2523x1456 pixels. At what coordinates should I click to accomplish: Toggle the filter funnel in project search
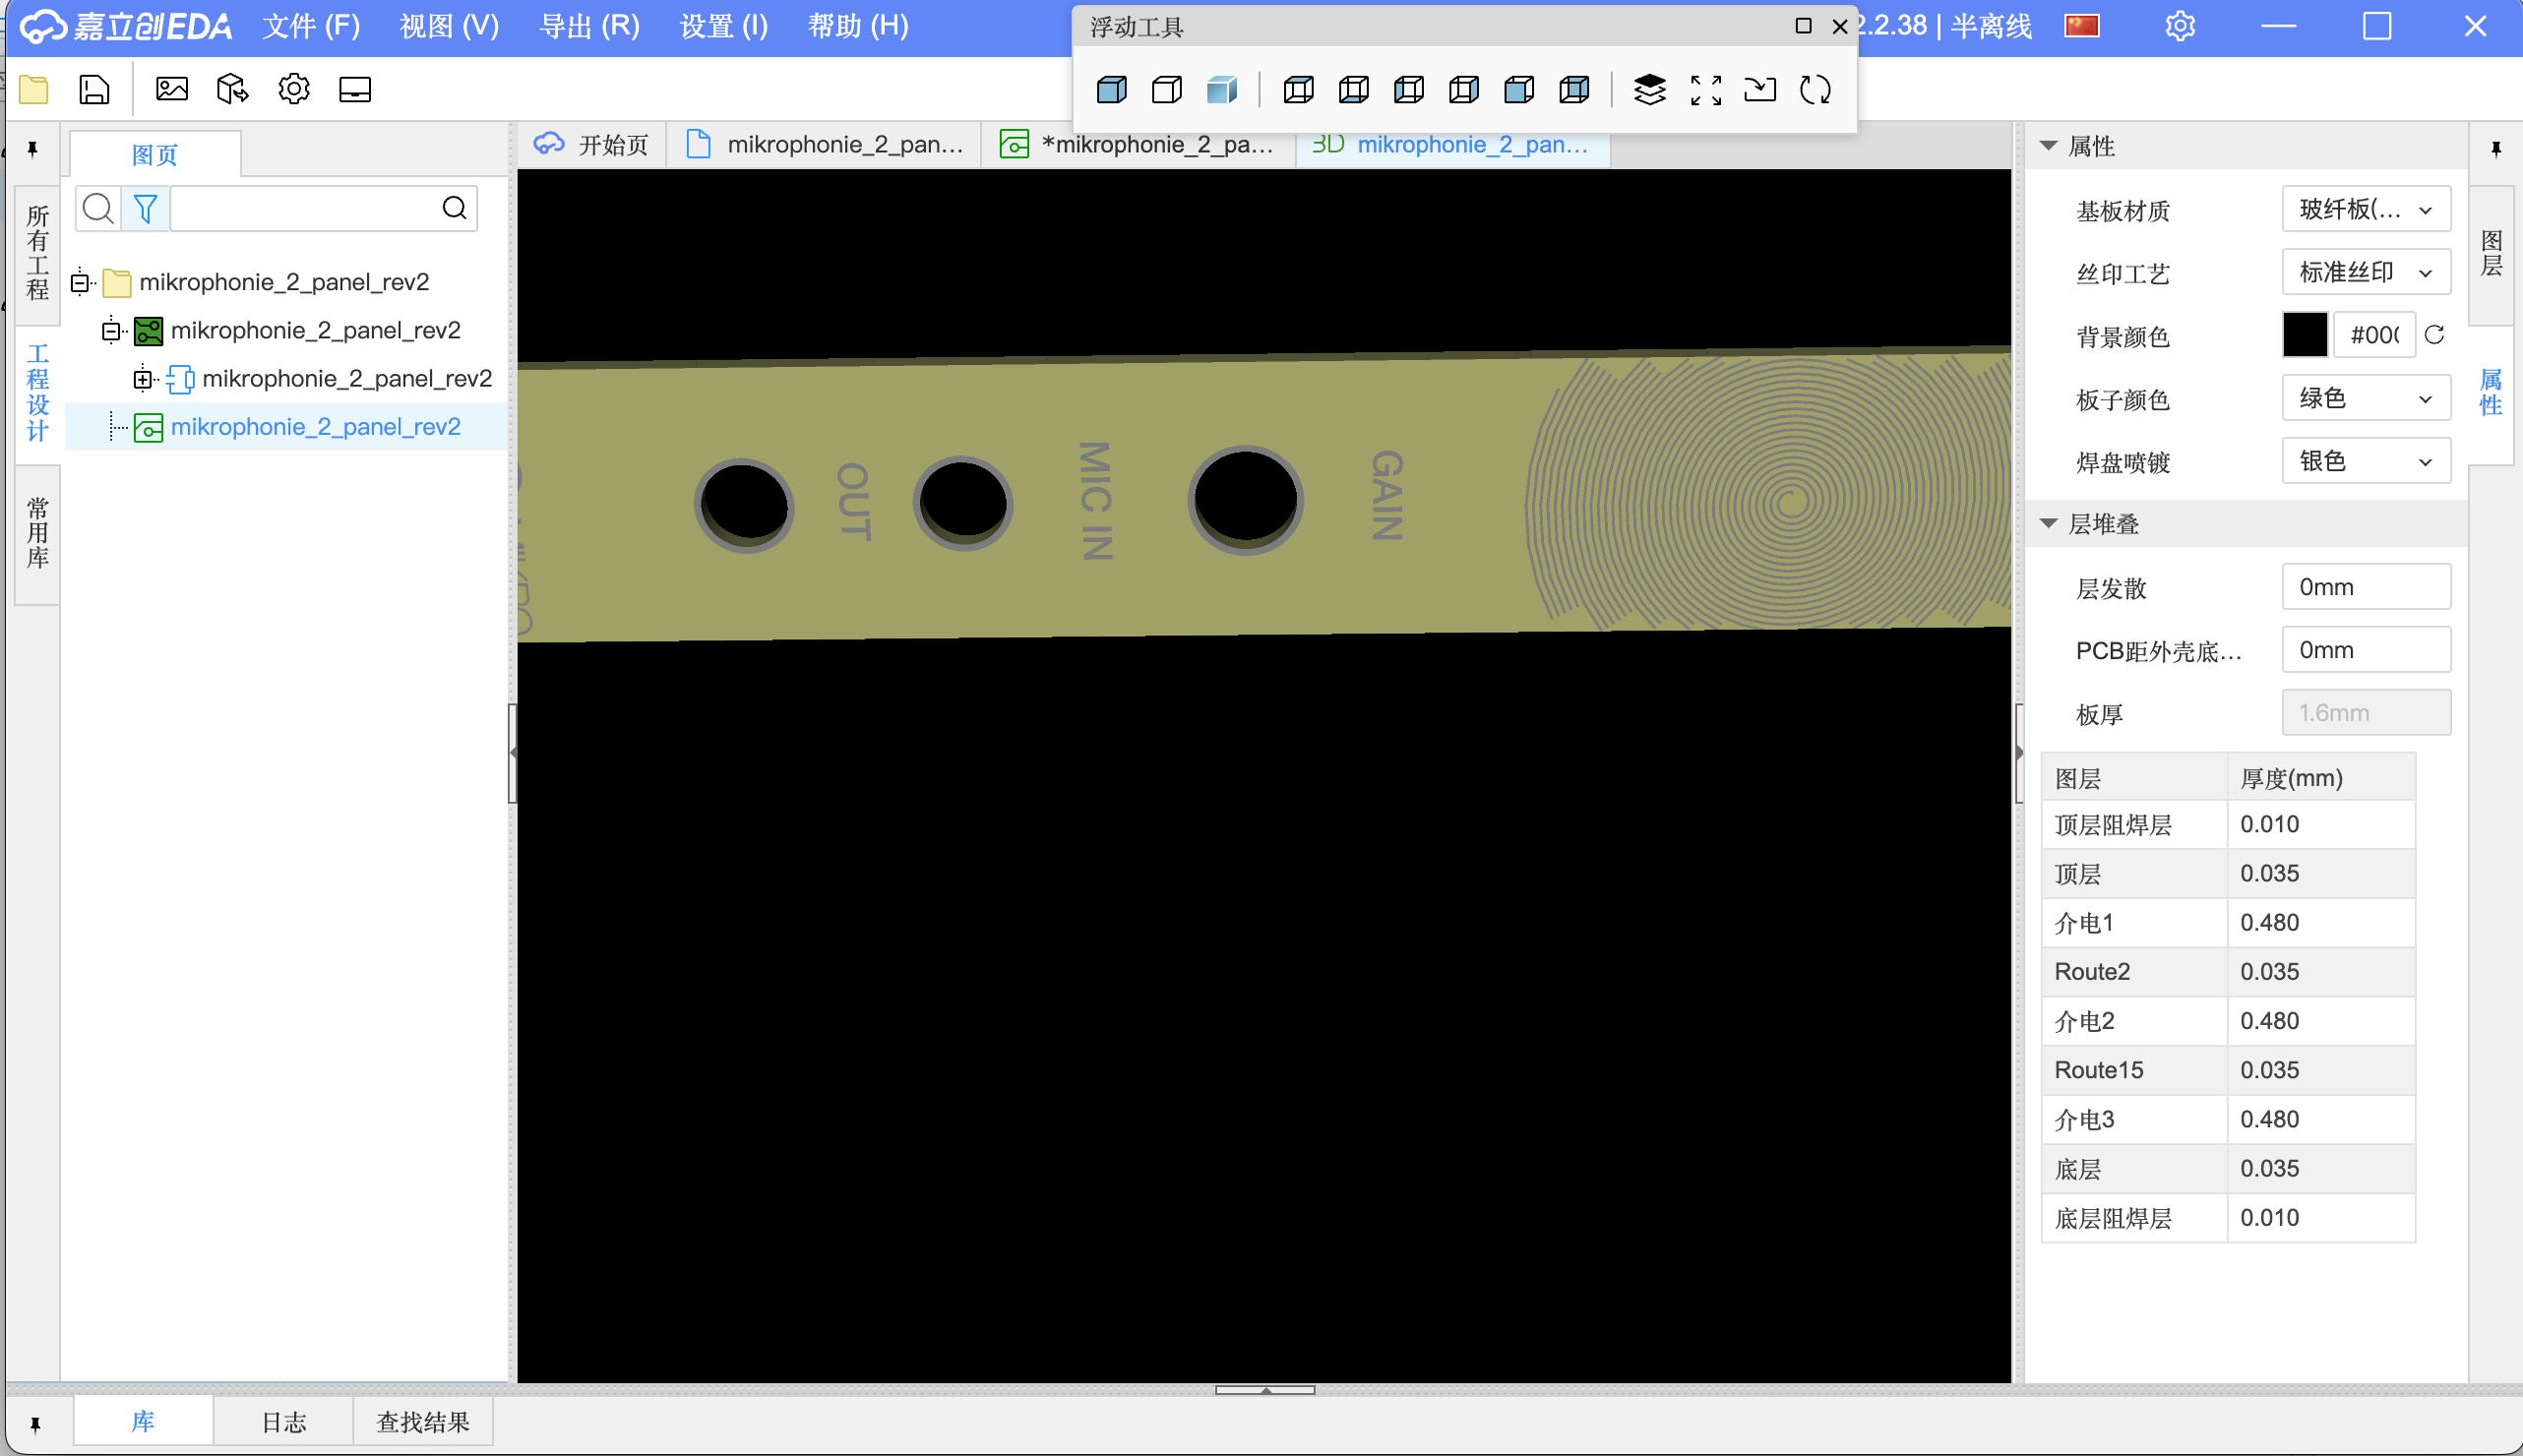click(x=146, y=208)
